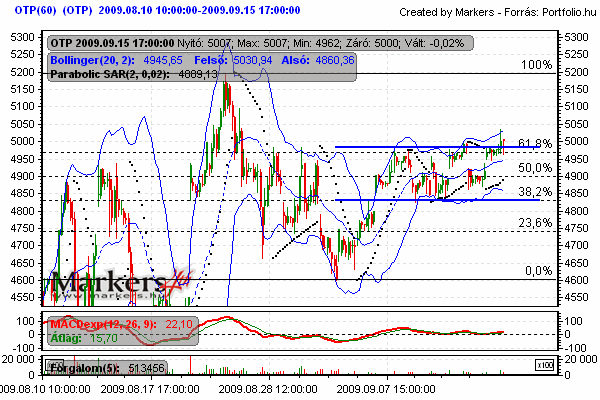Click the 'MACDexp(12, 26, 9):' indicator label

(103, 325)
